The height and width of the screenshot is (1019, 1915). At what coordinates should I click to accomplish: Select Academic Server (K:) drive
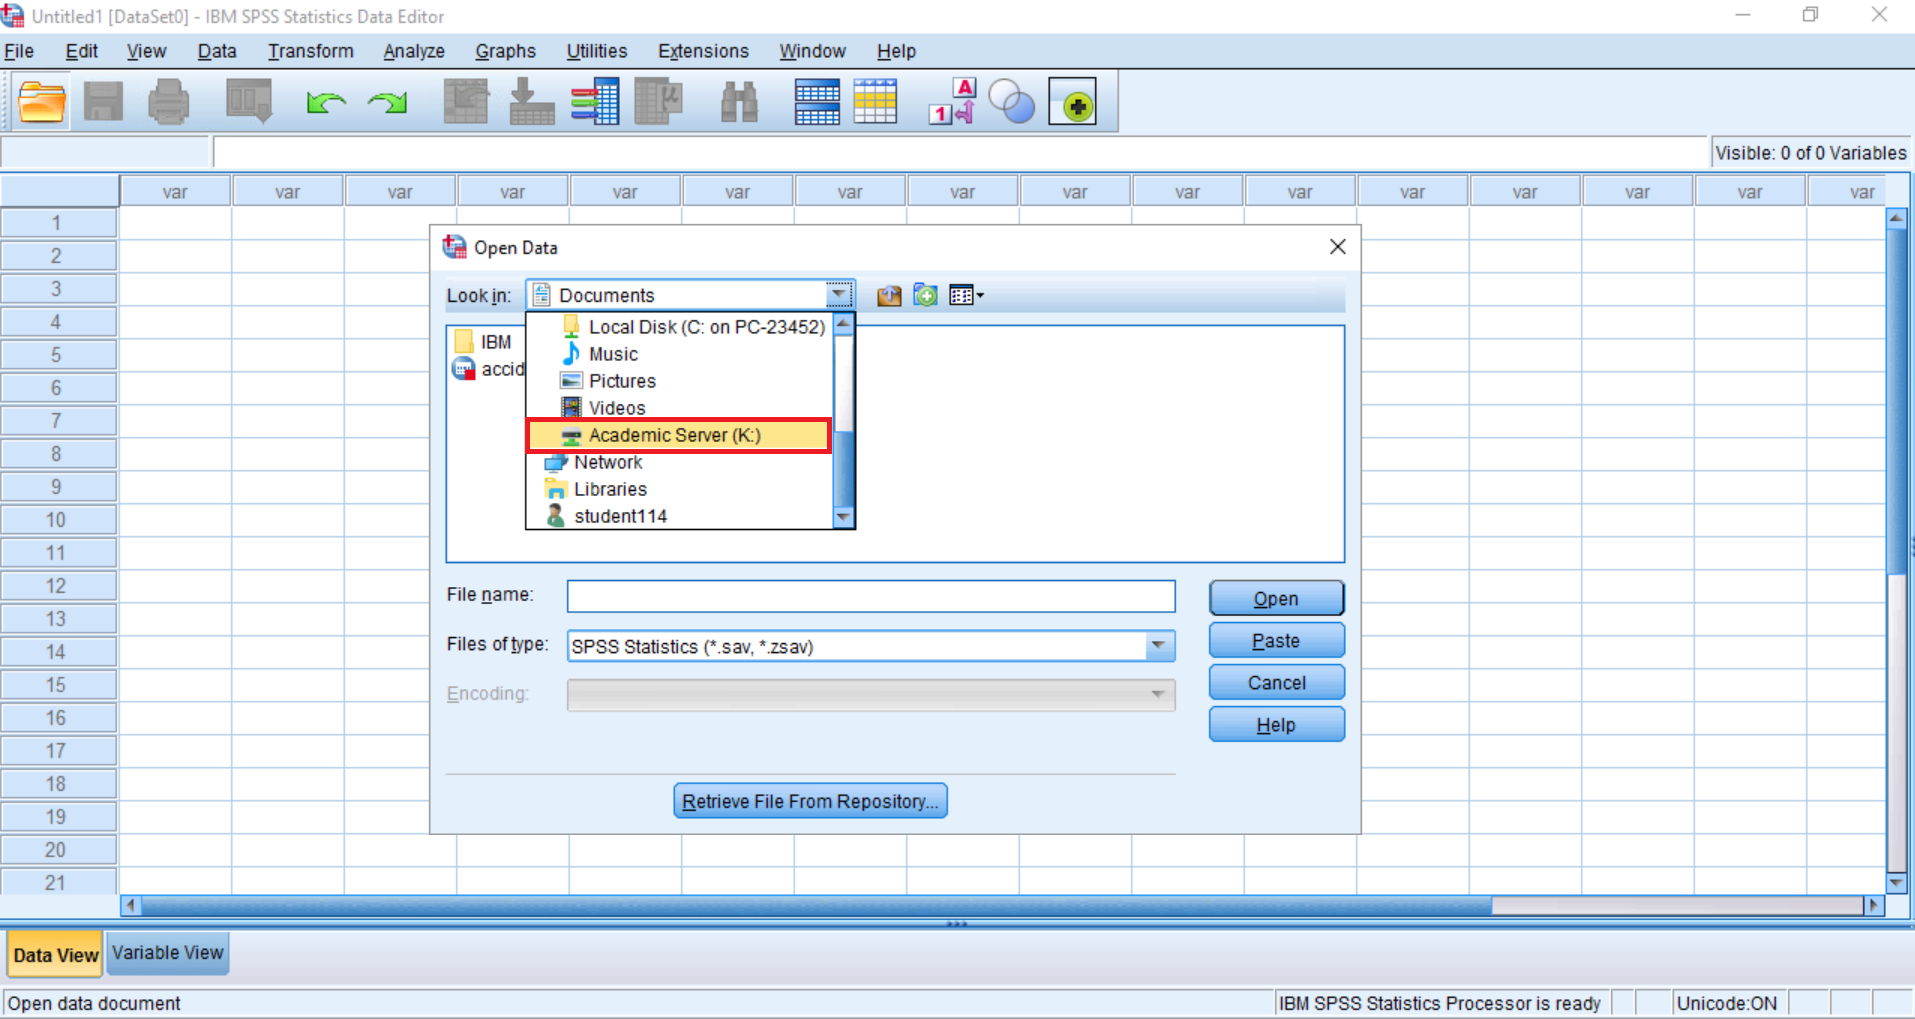tap(679, 435)
